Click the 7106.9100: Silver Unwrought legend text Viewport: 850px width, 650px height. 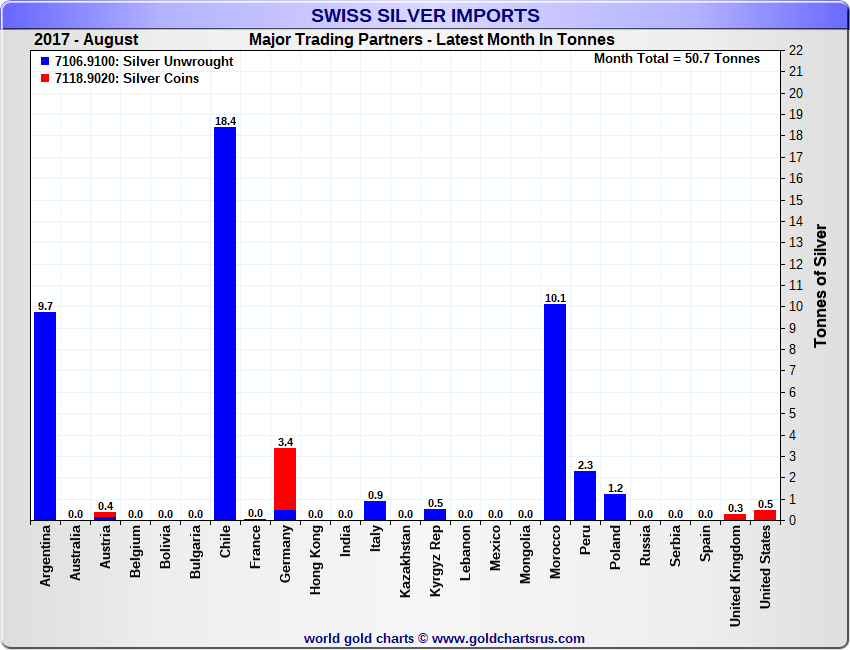pyautogui.click(x=144, y=62)
